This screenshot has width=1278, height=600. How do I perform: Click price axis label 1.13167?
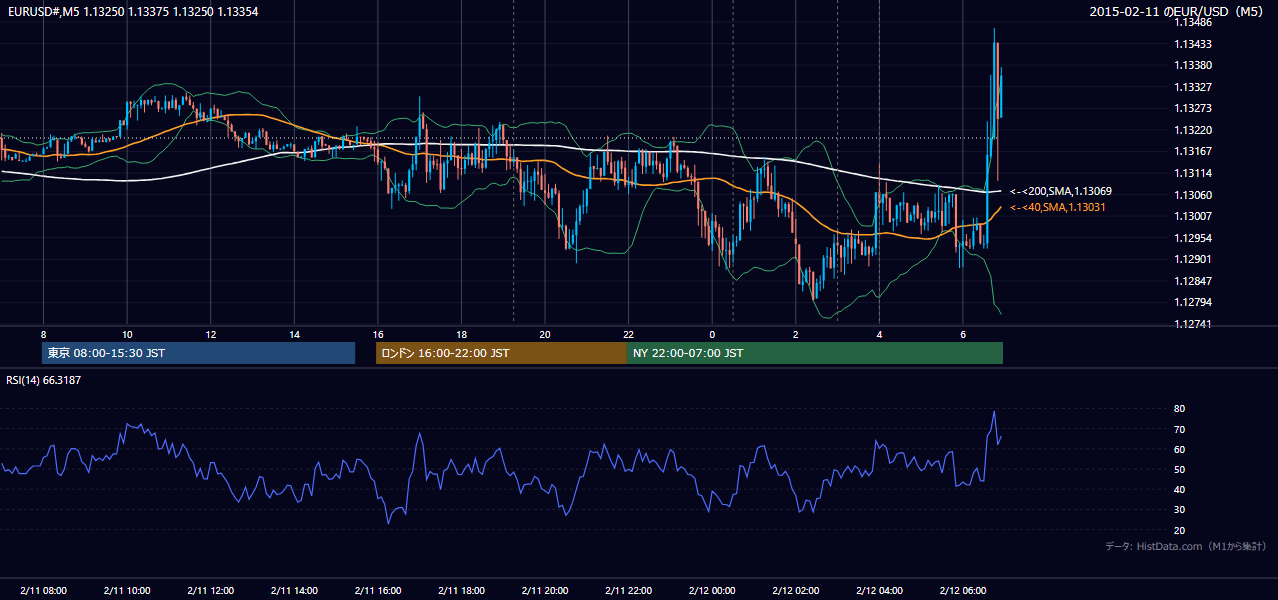(x=1195, y=151)
